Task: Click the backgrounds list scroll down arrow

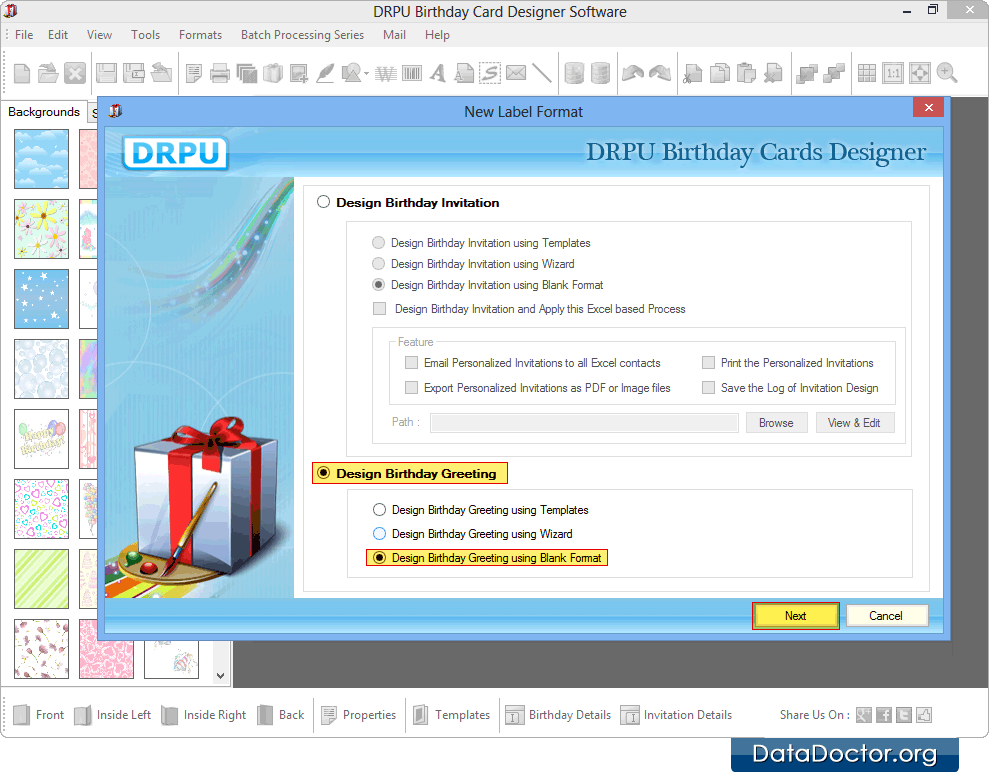Action: (220, 676)
